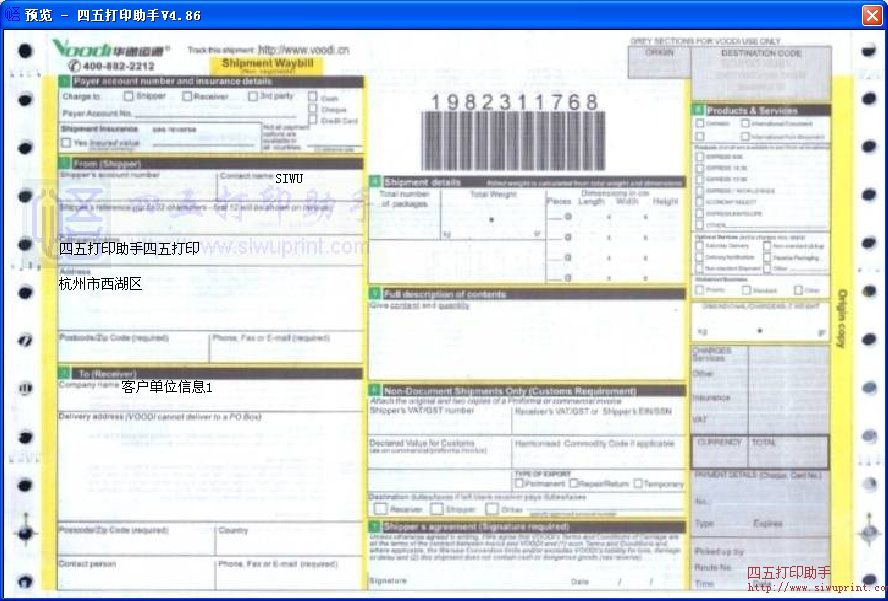This screenshot has width=888, height=601.
Task: Click the green marker beside Shipment details
Action: [x=375, y=182]
